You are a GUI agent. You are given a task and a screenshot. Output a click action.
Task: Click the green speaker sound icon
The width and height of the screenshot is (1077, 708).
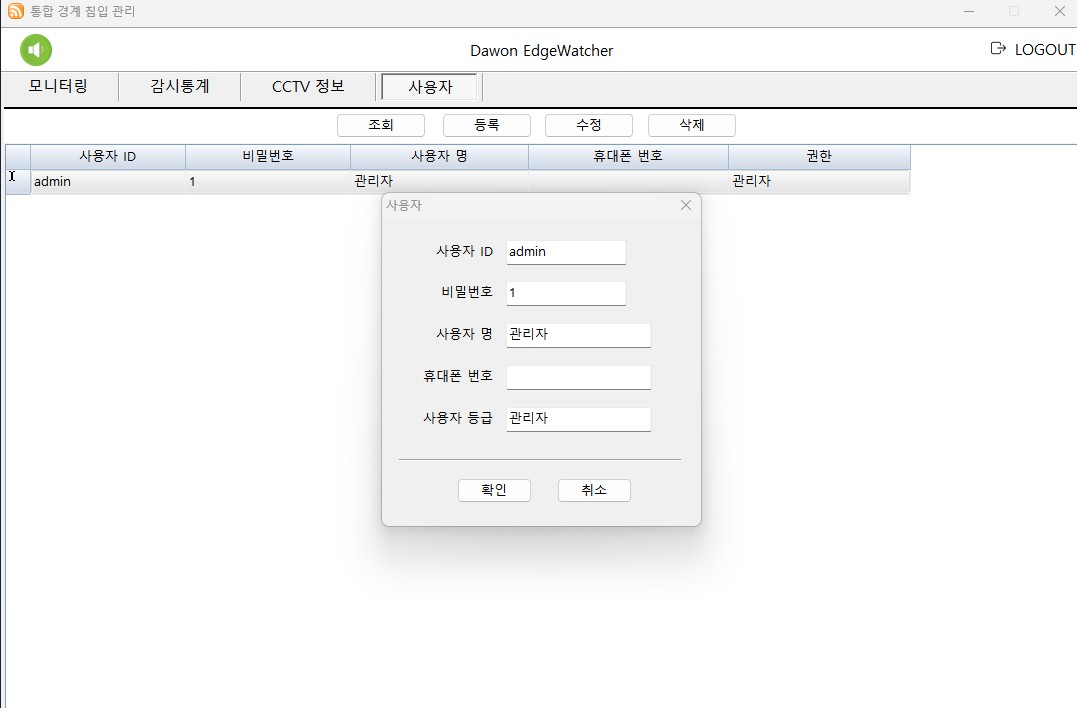pos(36,50)
